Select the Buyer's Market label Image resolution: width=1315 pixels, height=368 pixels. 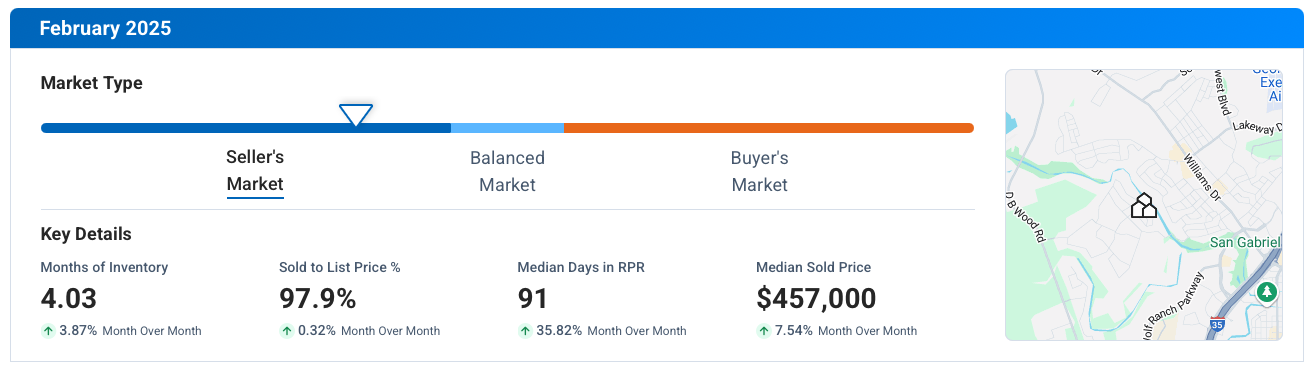click(760, 171)
